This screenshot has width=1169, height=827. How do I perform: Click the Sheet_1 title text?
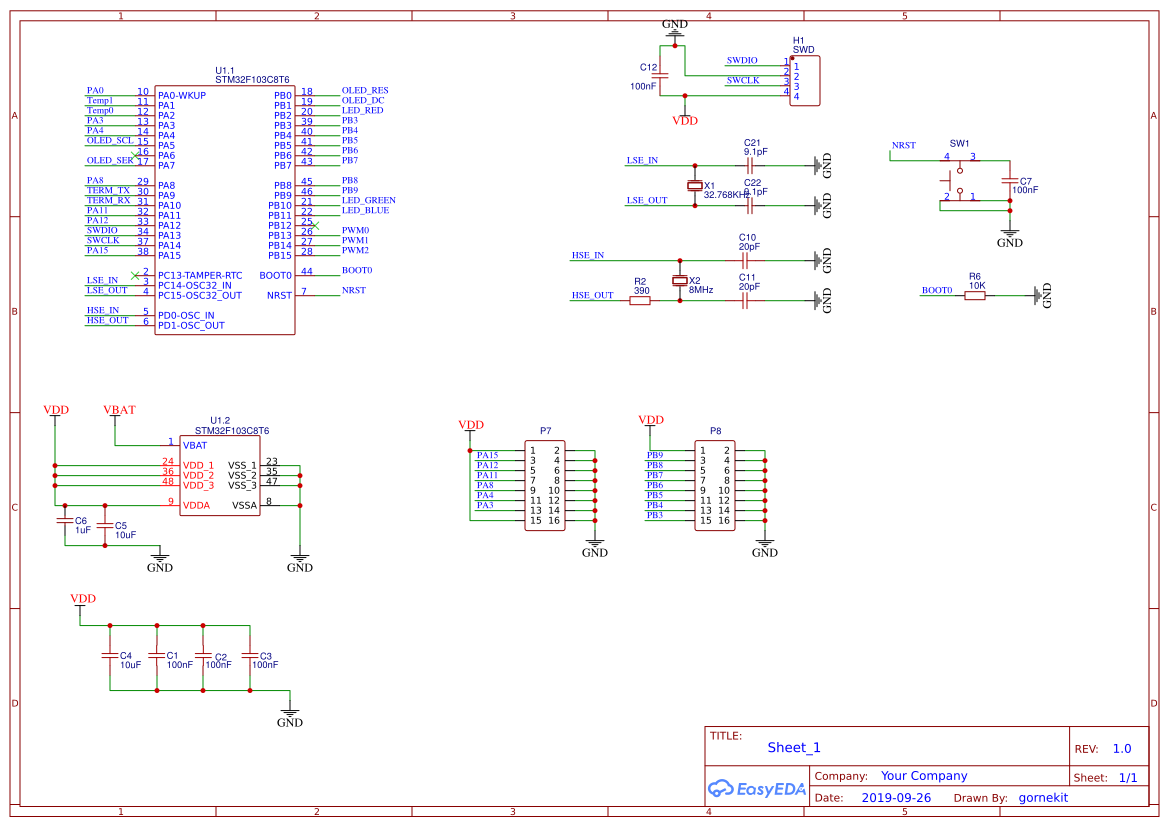(x=794, y=748)
